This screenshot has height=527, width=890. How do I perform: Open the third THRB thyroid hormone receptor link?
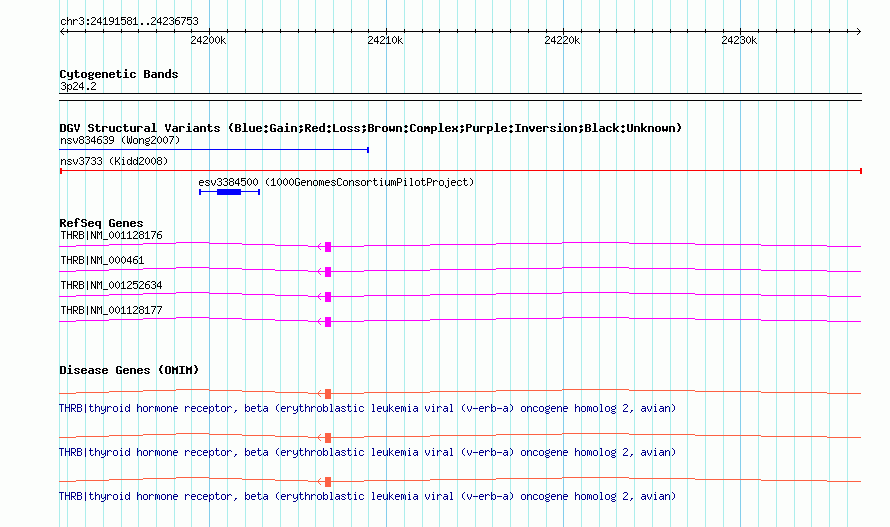coord(367,496)
